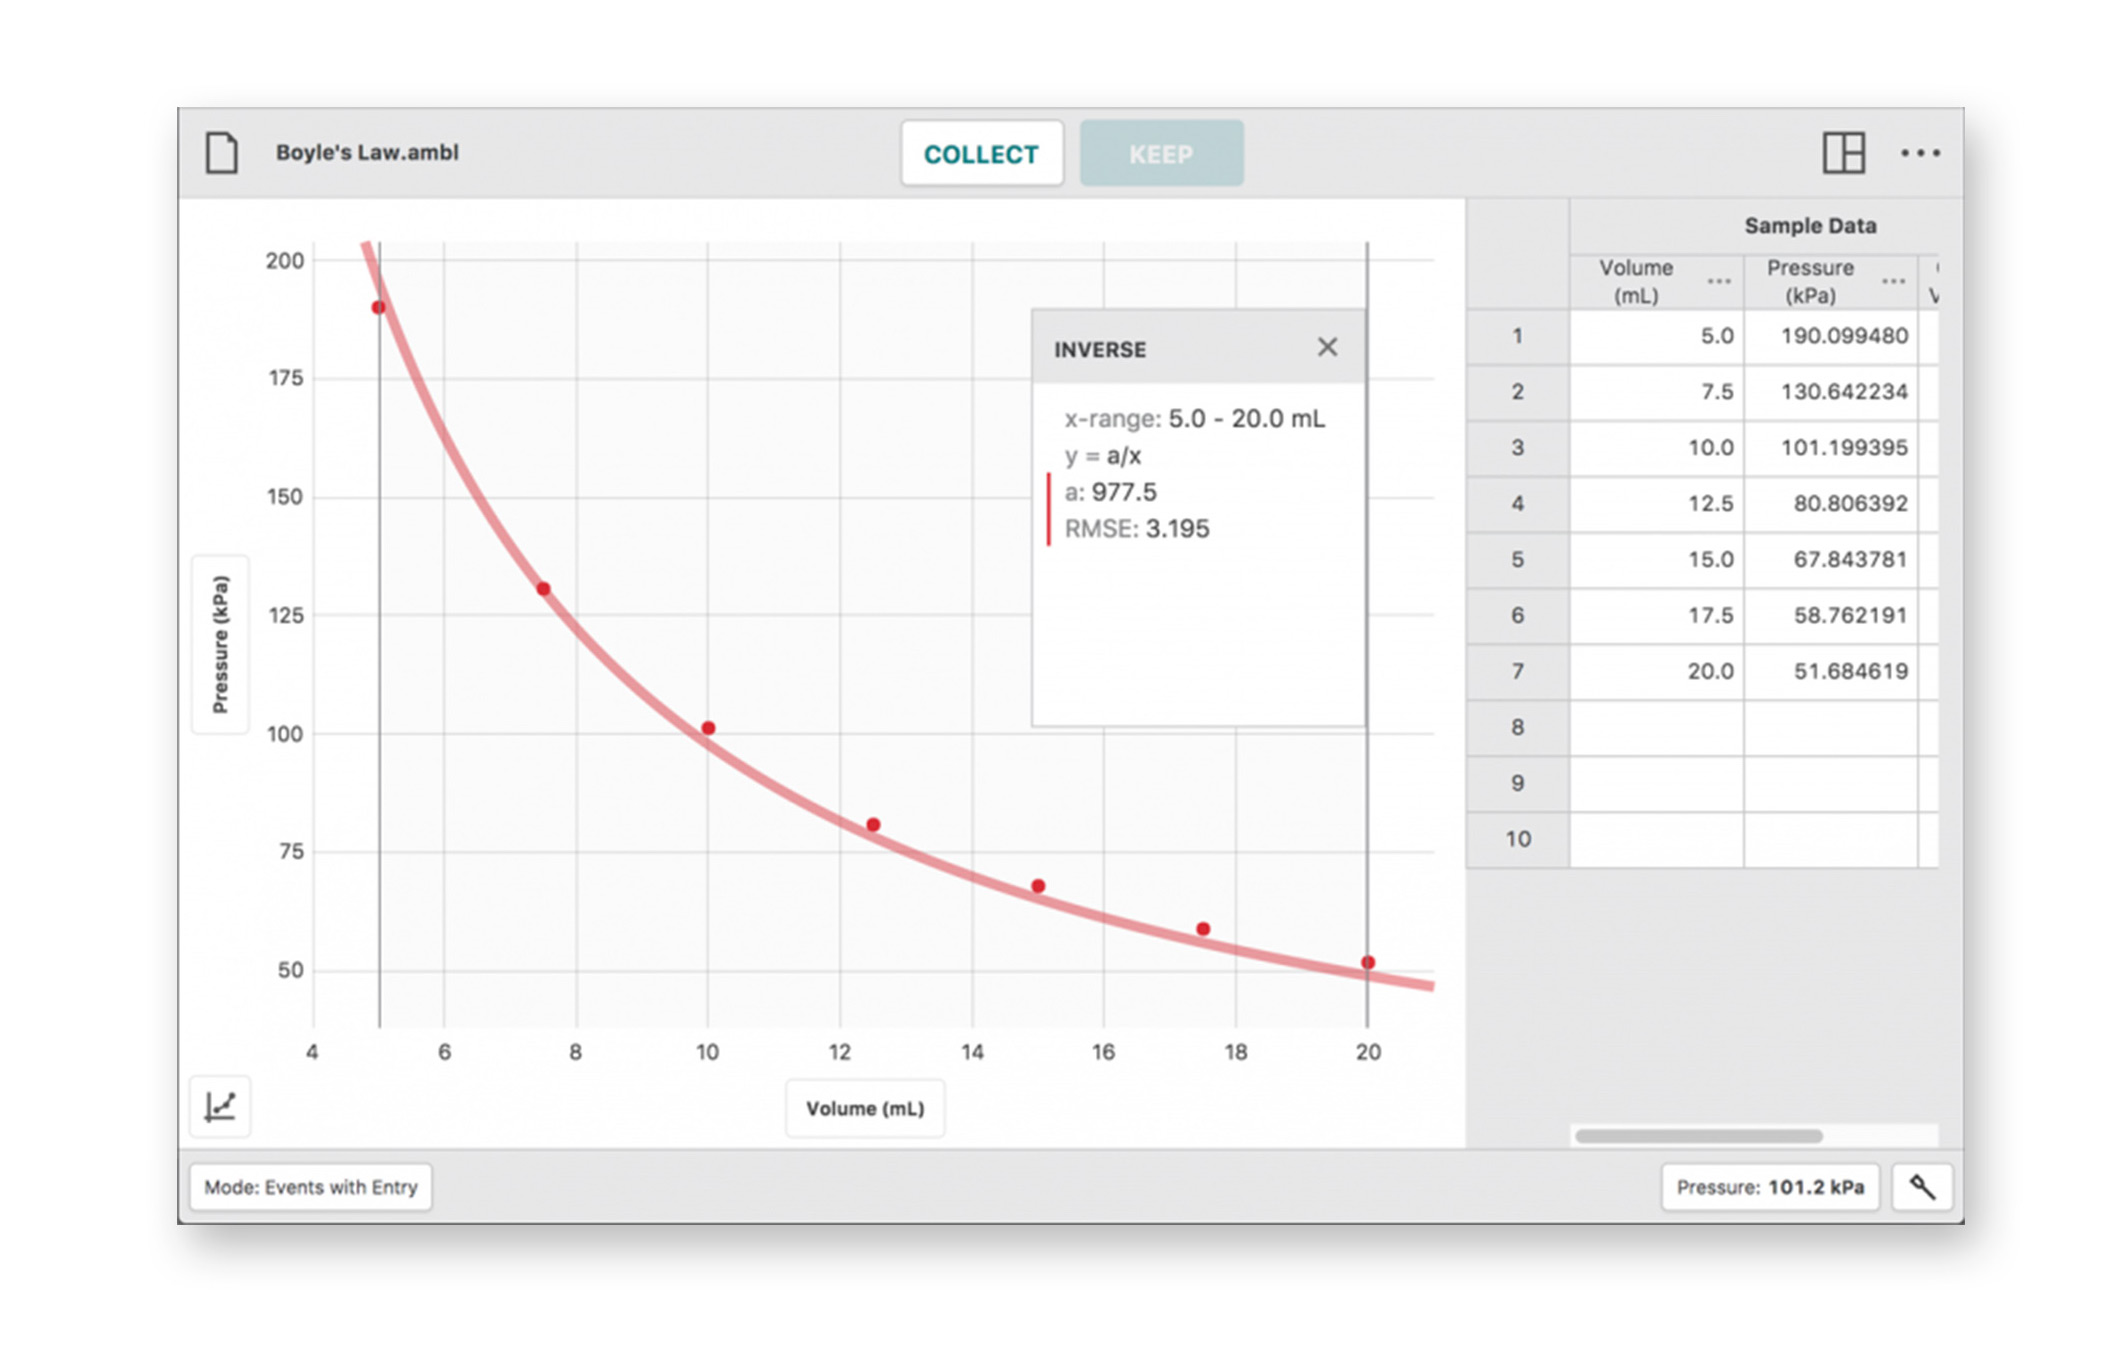The image size is (2128, 1357).
Task: Open the Mode: Events with Entry settings
Action: [x=311, y=1187]
